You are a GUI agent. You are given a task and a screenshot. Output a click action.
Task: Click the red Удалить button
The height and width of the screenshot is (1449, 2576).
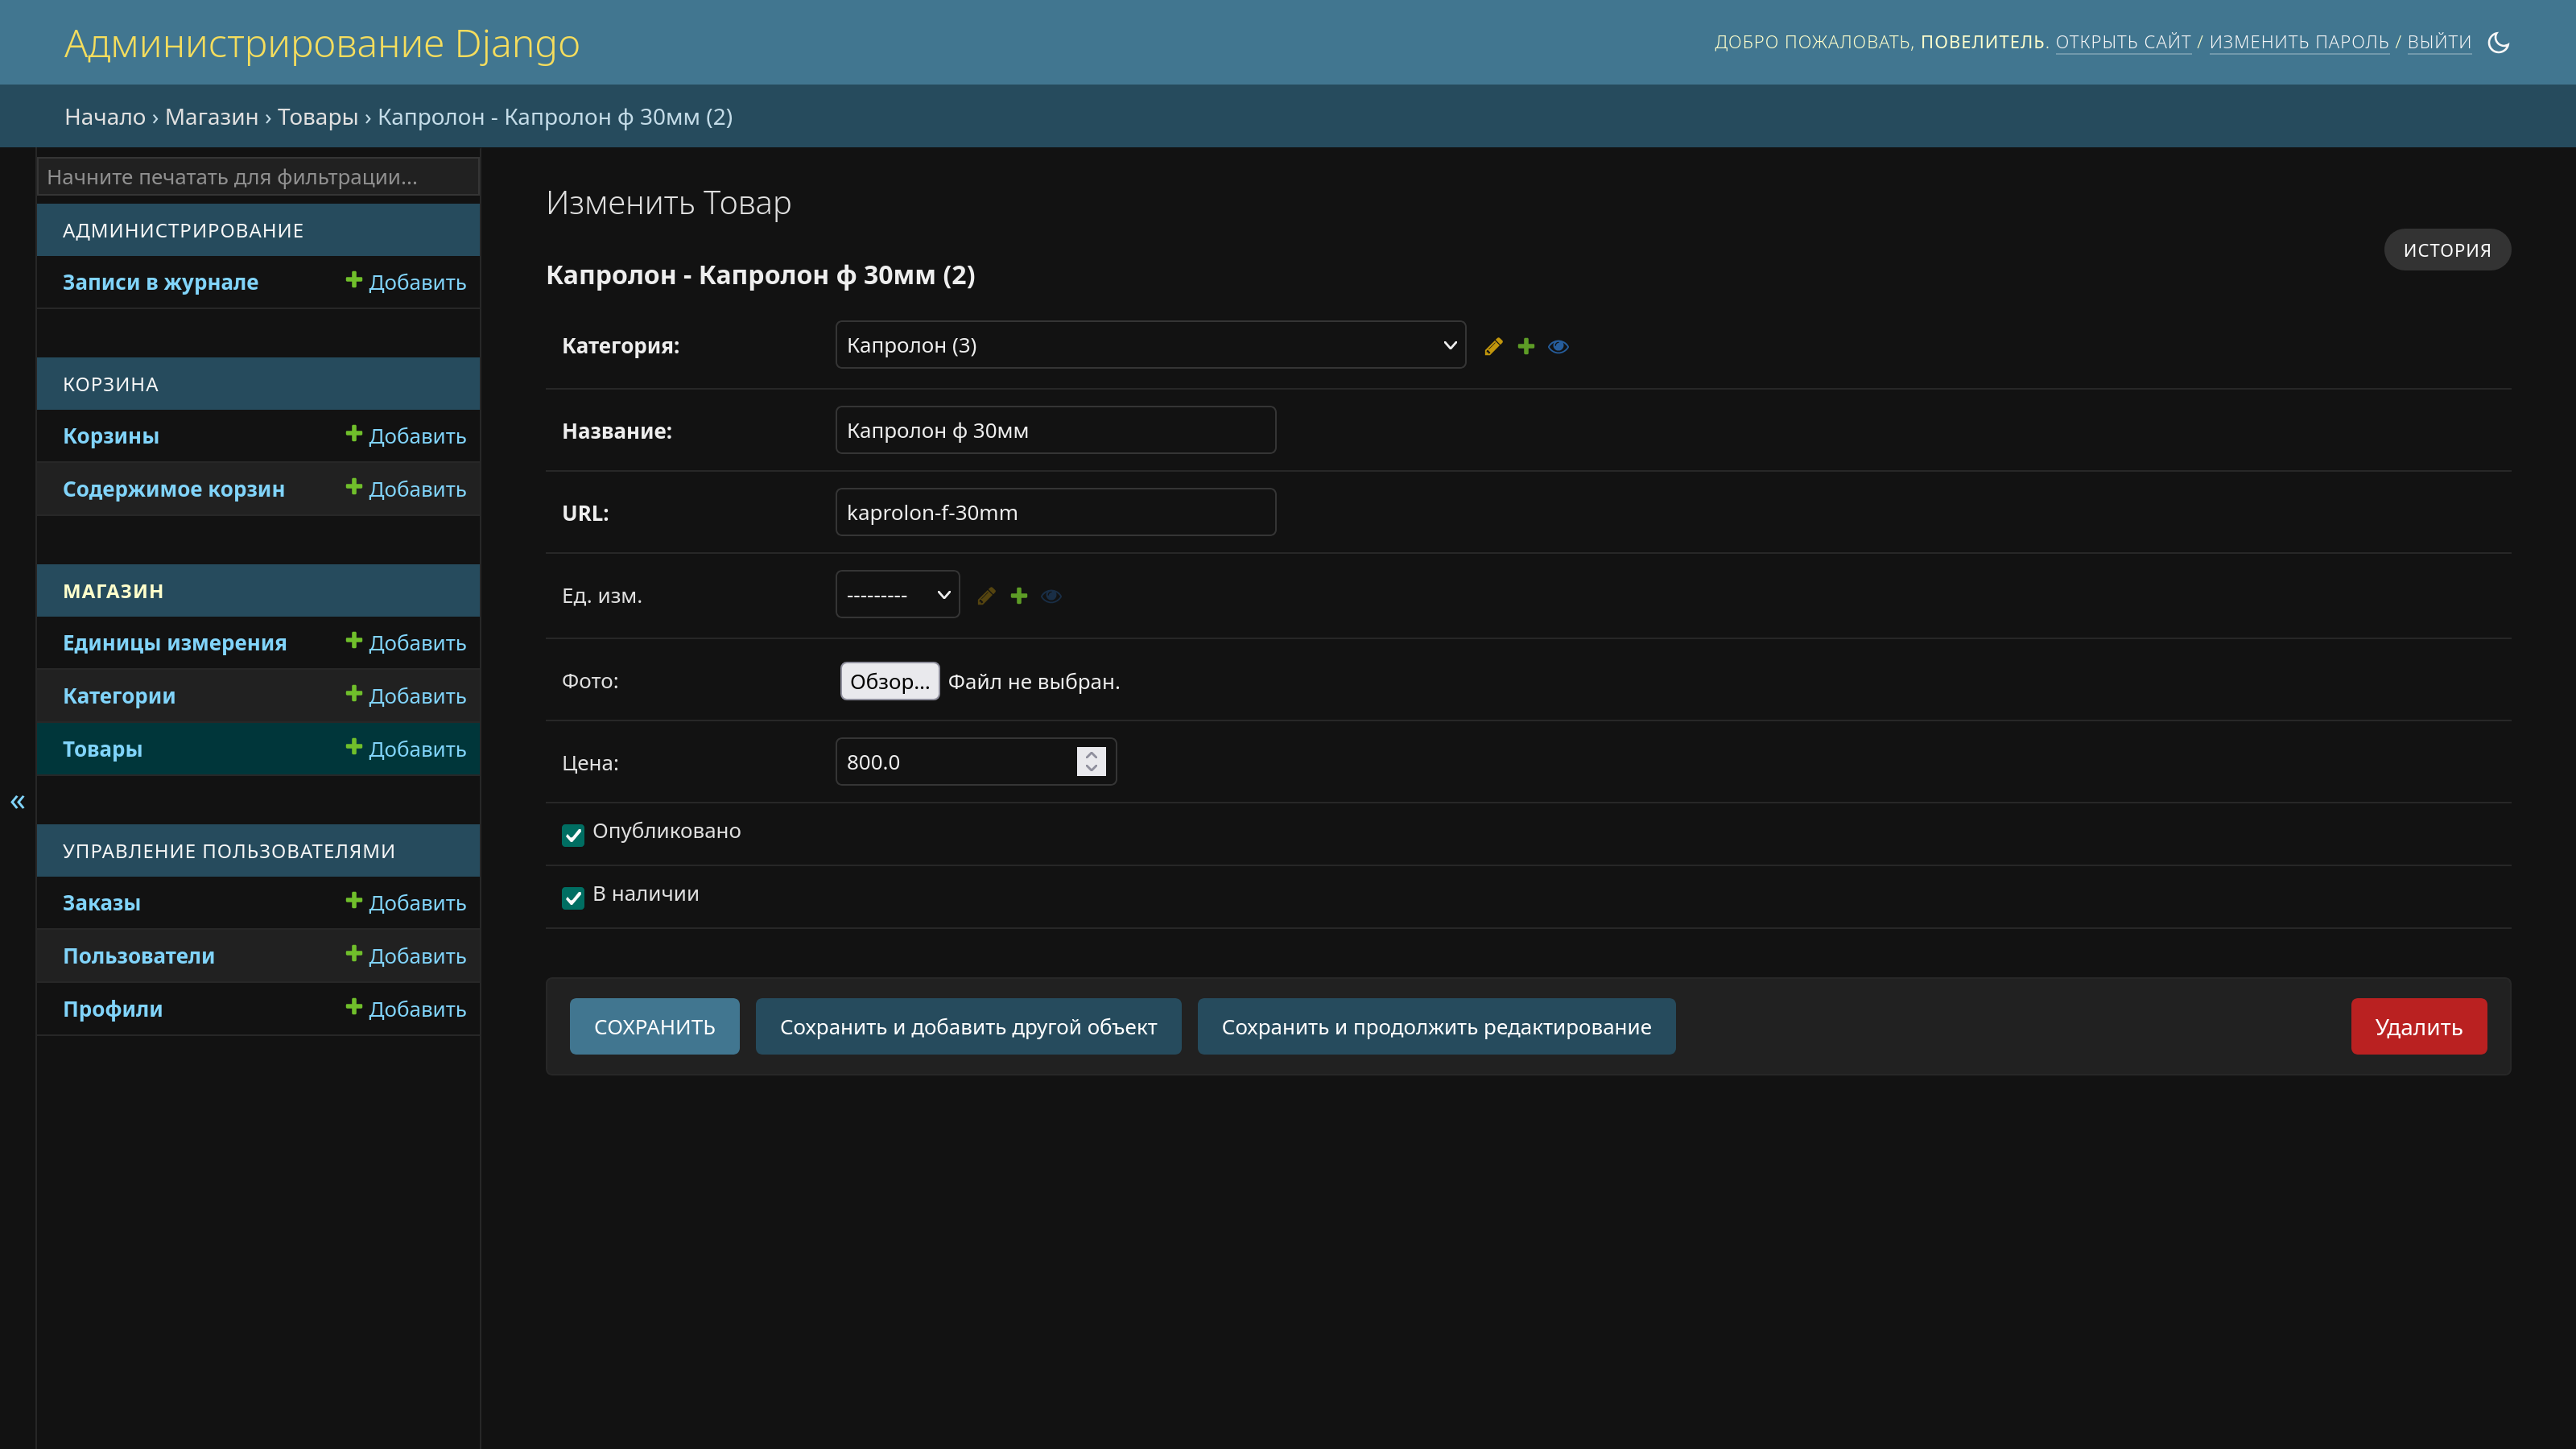(x=2419, y=1026)
